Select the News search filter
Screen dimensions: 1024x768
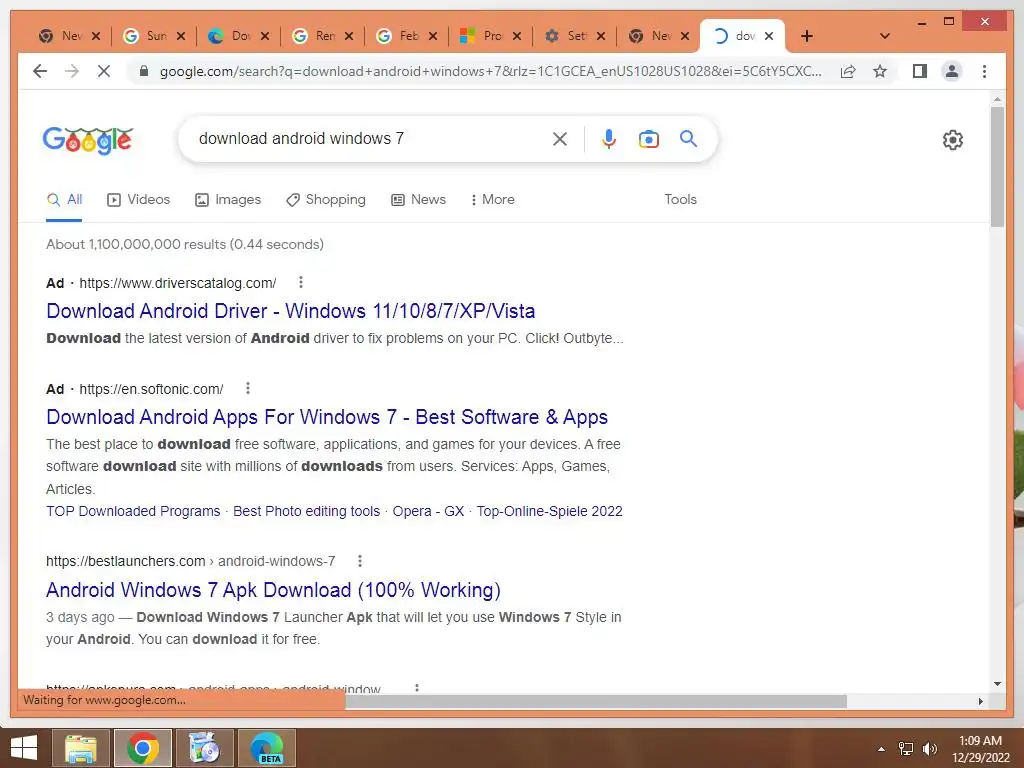point(419,200)
